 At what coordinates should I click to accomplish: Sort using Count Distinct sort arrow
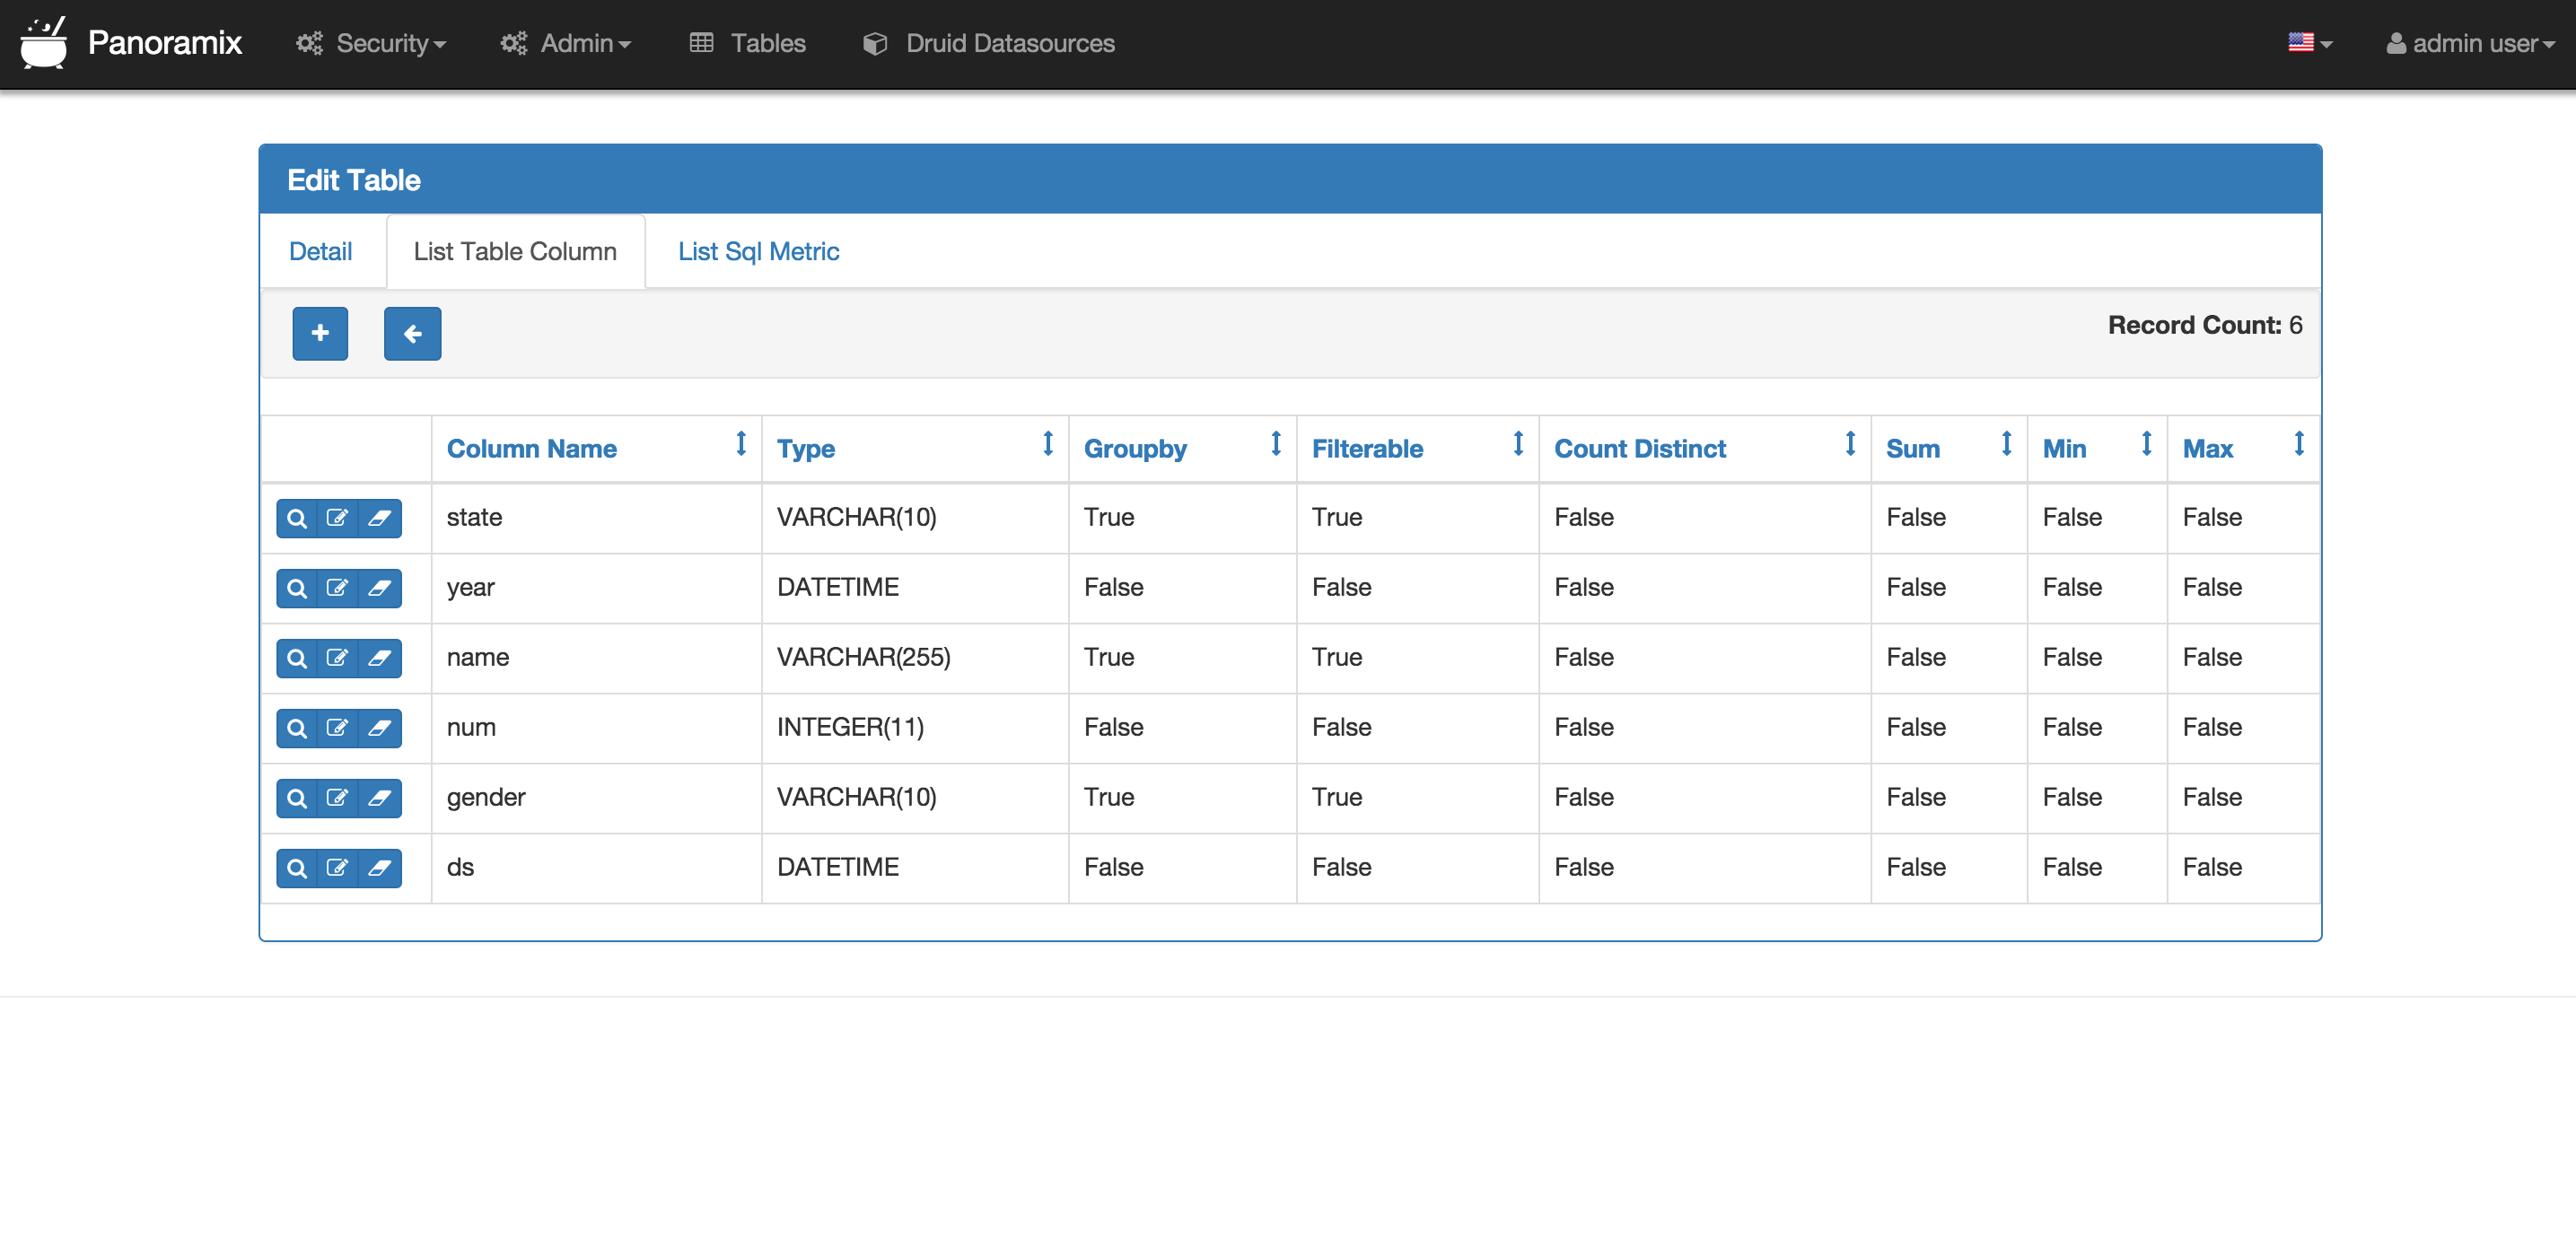1850,443
